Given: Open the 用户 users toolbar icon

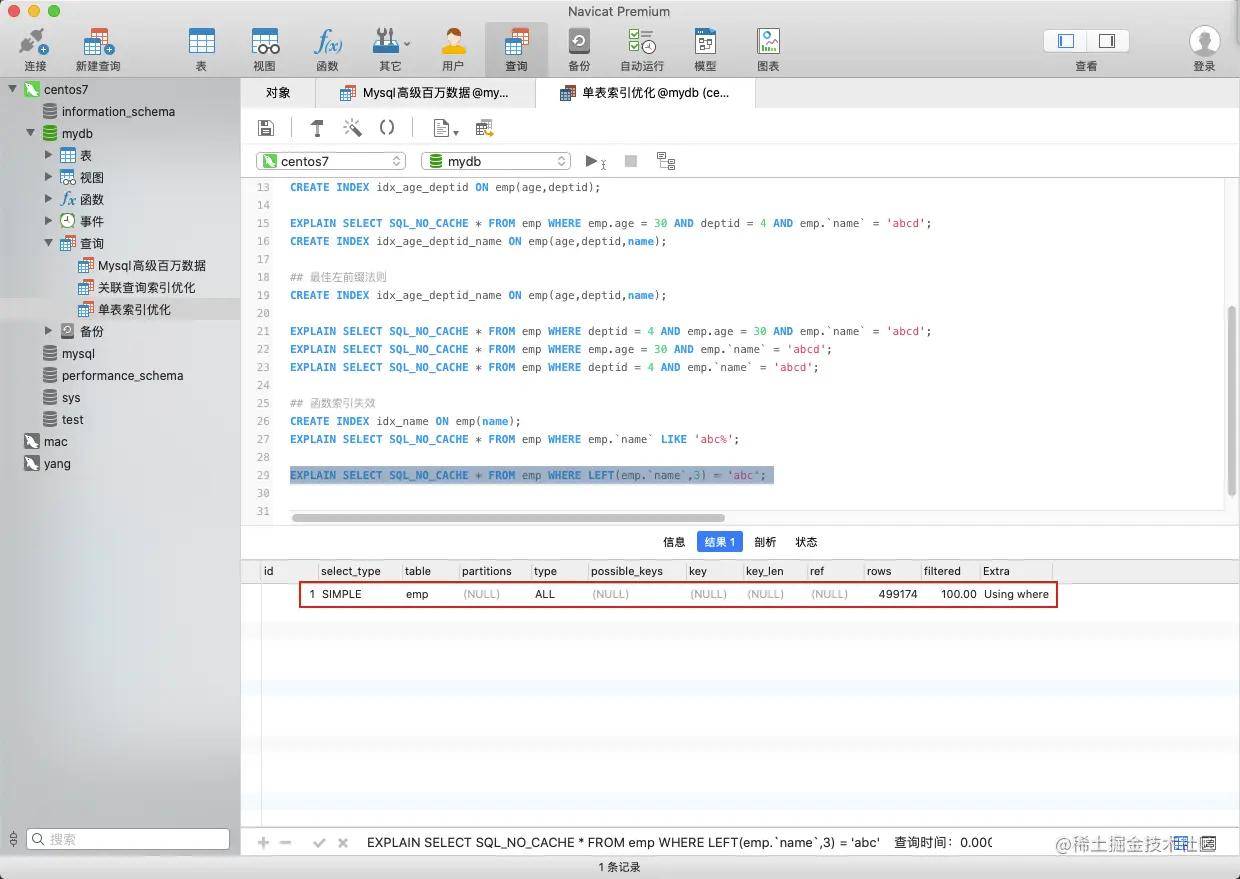Looking at the screenshot, I should click(x=453, y=49).
